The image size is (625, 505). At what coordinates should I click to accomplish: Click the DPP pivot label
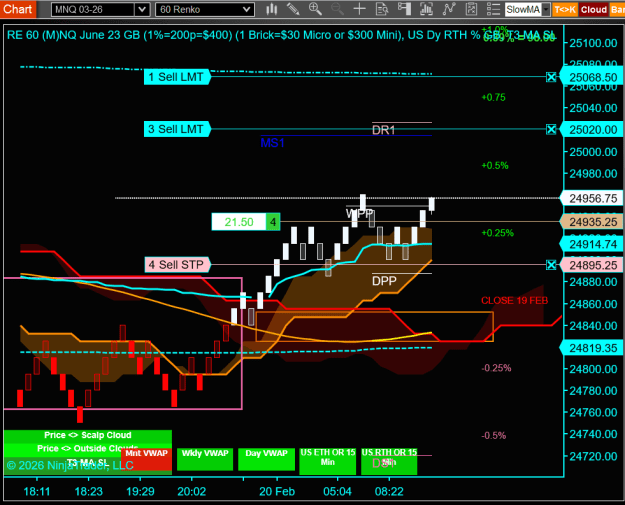coord(384,281)
